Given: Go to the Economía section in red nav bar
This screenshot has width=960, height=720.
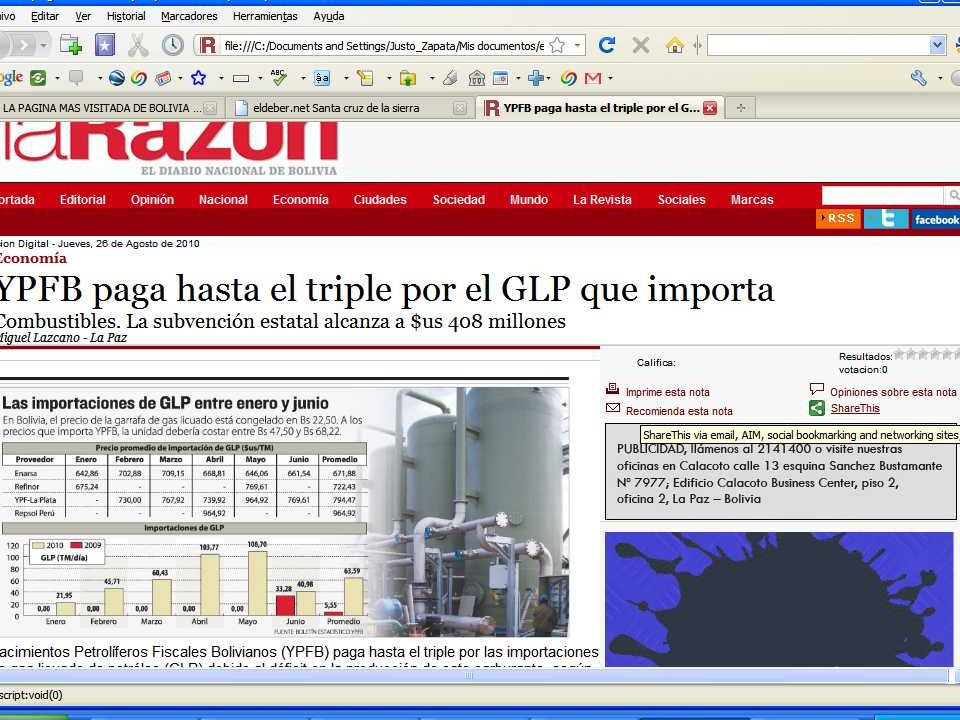Looking at the screenshot, I should [x=301, y=200].
